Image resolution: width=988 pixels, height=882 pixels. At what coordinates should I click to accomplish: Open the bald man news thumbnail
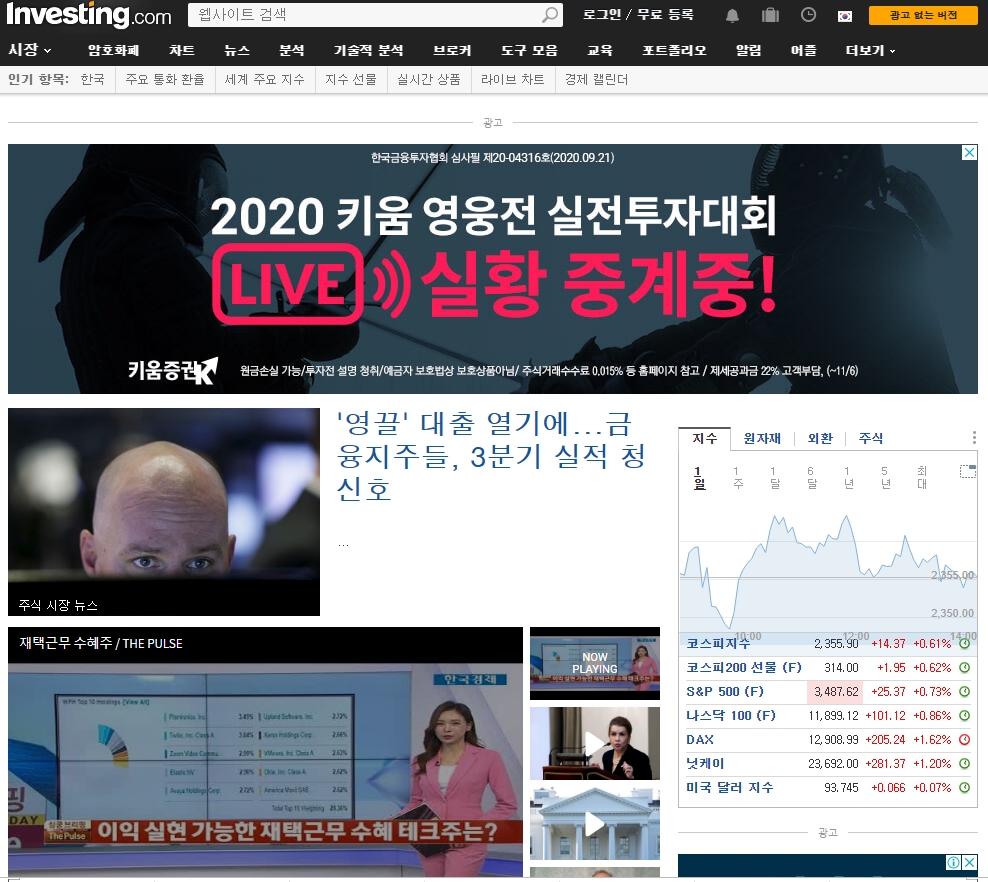click(164, 512)
